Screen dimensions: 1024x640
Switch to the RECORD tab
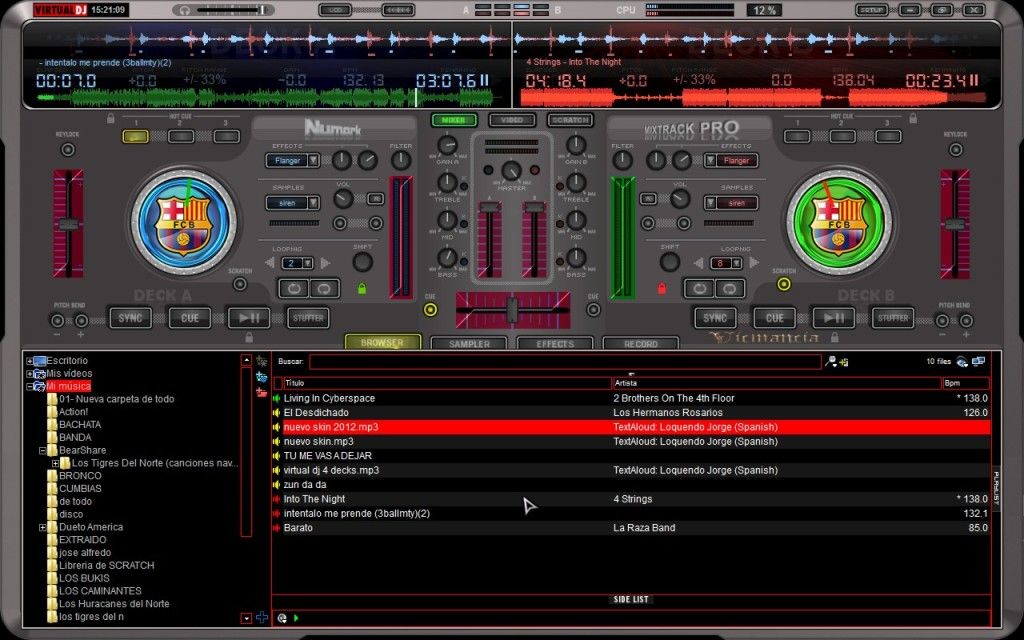[x=641, y=344]
